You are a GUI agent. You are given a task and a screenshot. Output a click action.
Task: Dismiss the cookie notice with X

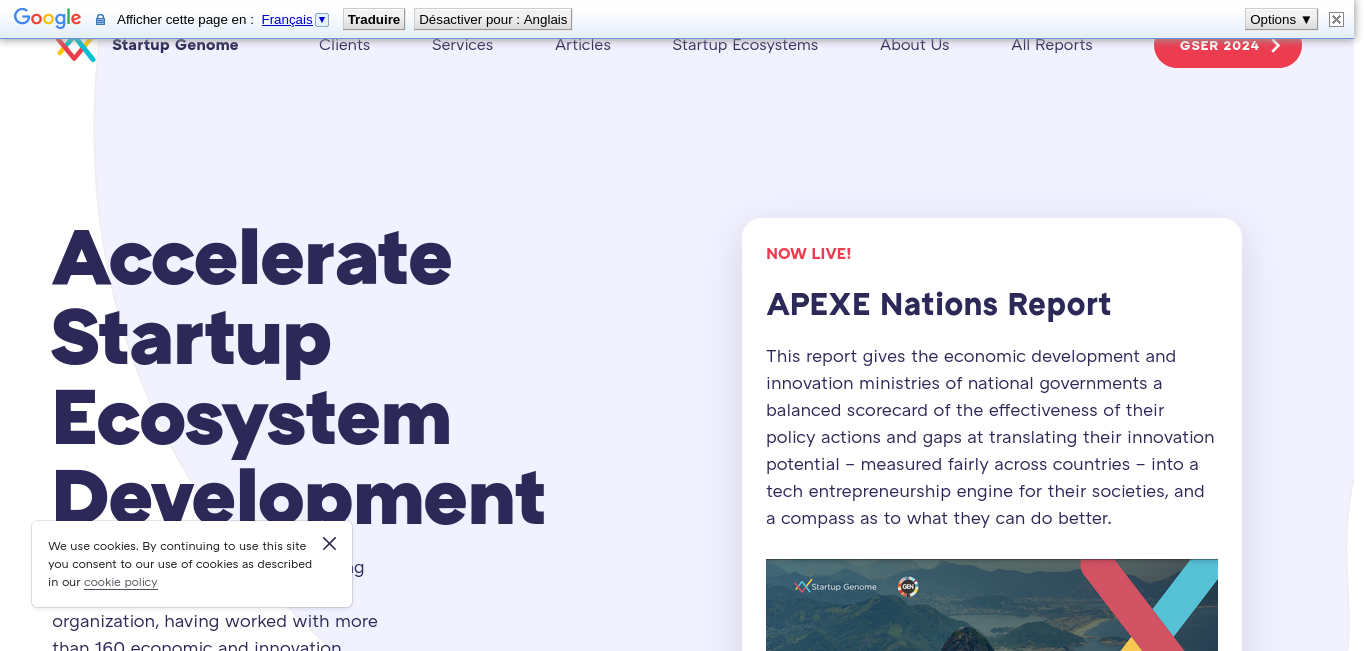pos(330,544)
